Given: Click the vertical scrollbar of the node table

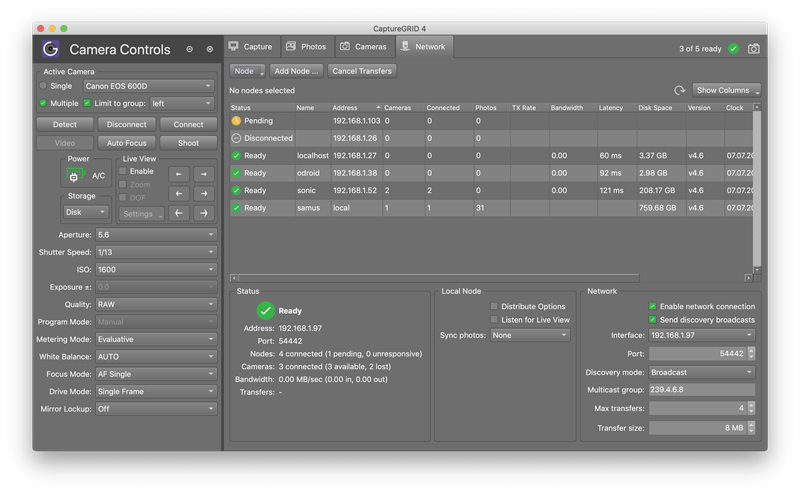Looking at the screenshot, I should [757, 187].
